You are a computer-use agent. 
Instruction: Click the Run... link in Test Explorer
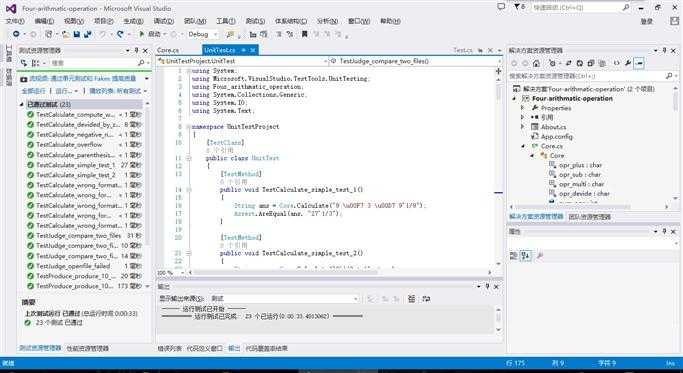point(64,91)
